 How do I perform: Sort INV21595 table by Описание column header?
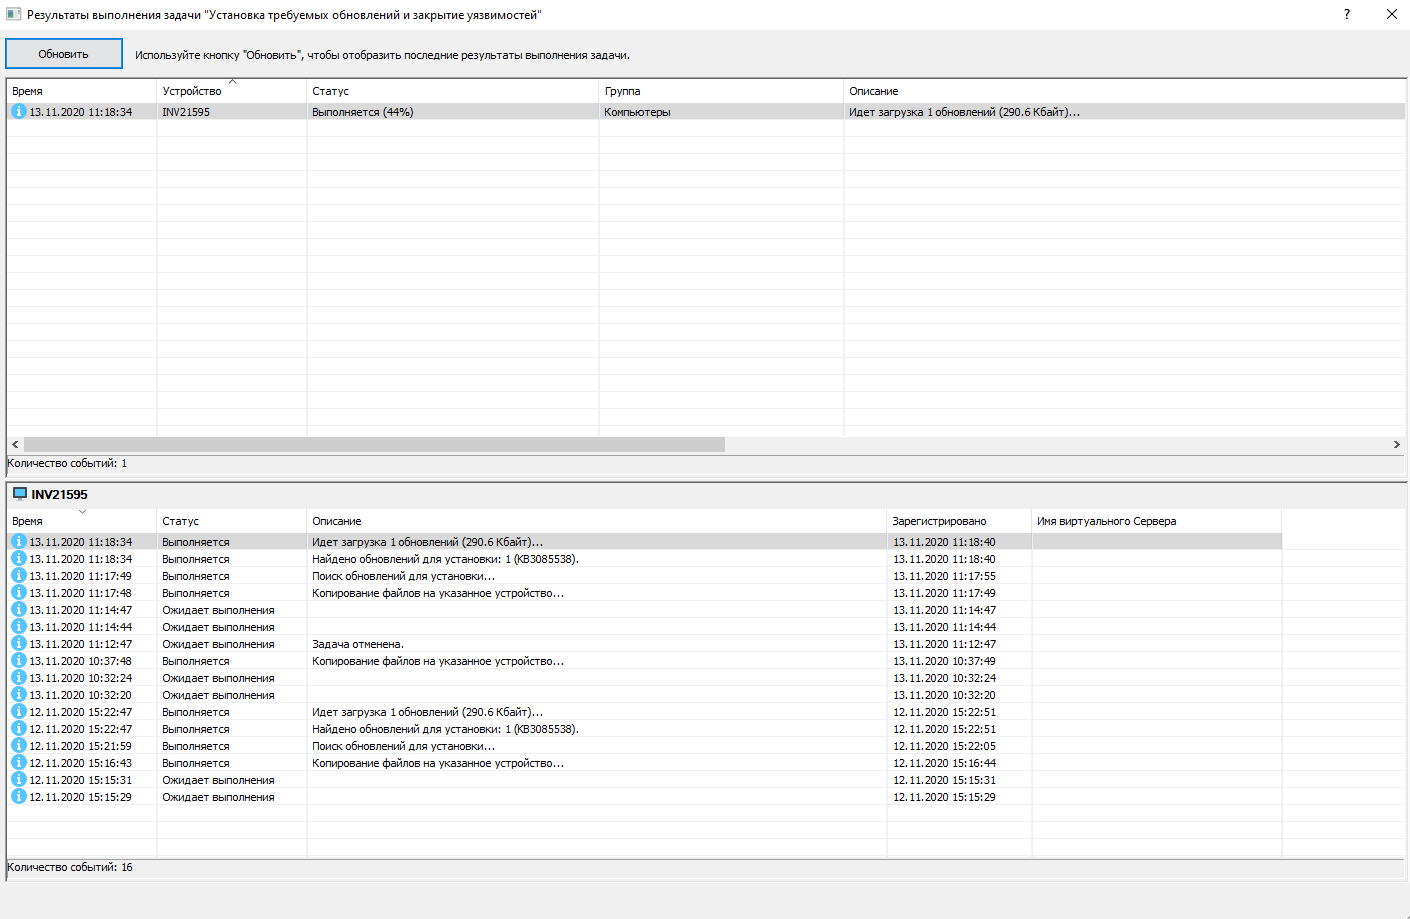tap(596, 521)
